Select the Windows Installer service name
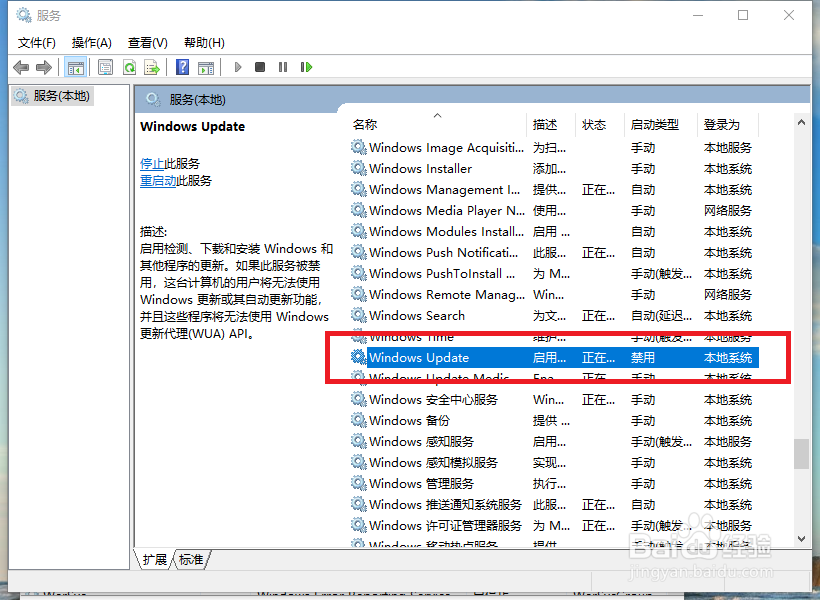820x600 pixels. (x=420, y=168)
